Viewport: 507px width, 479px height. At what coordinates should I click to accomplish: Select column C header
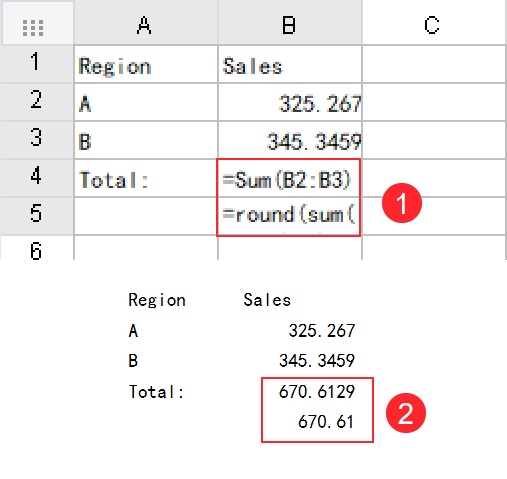(434, 23)
